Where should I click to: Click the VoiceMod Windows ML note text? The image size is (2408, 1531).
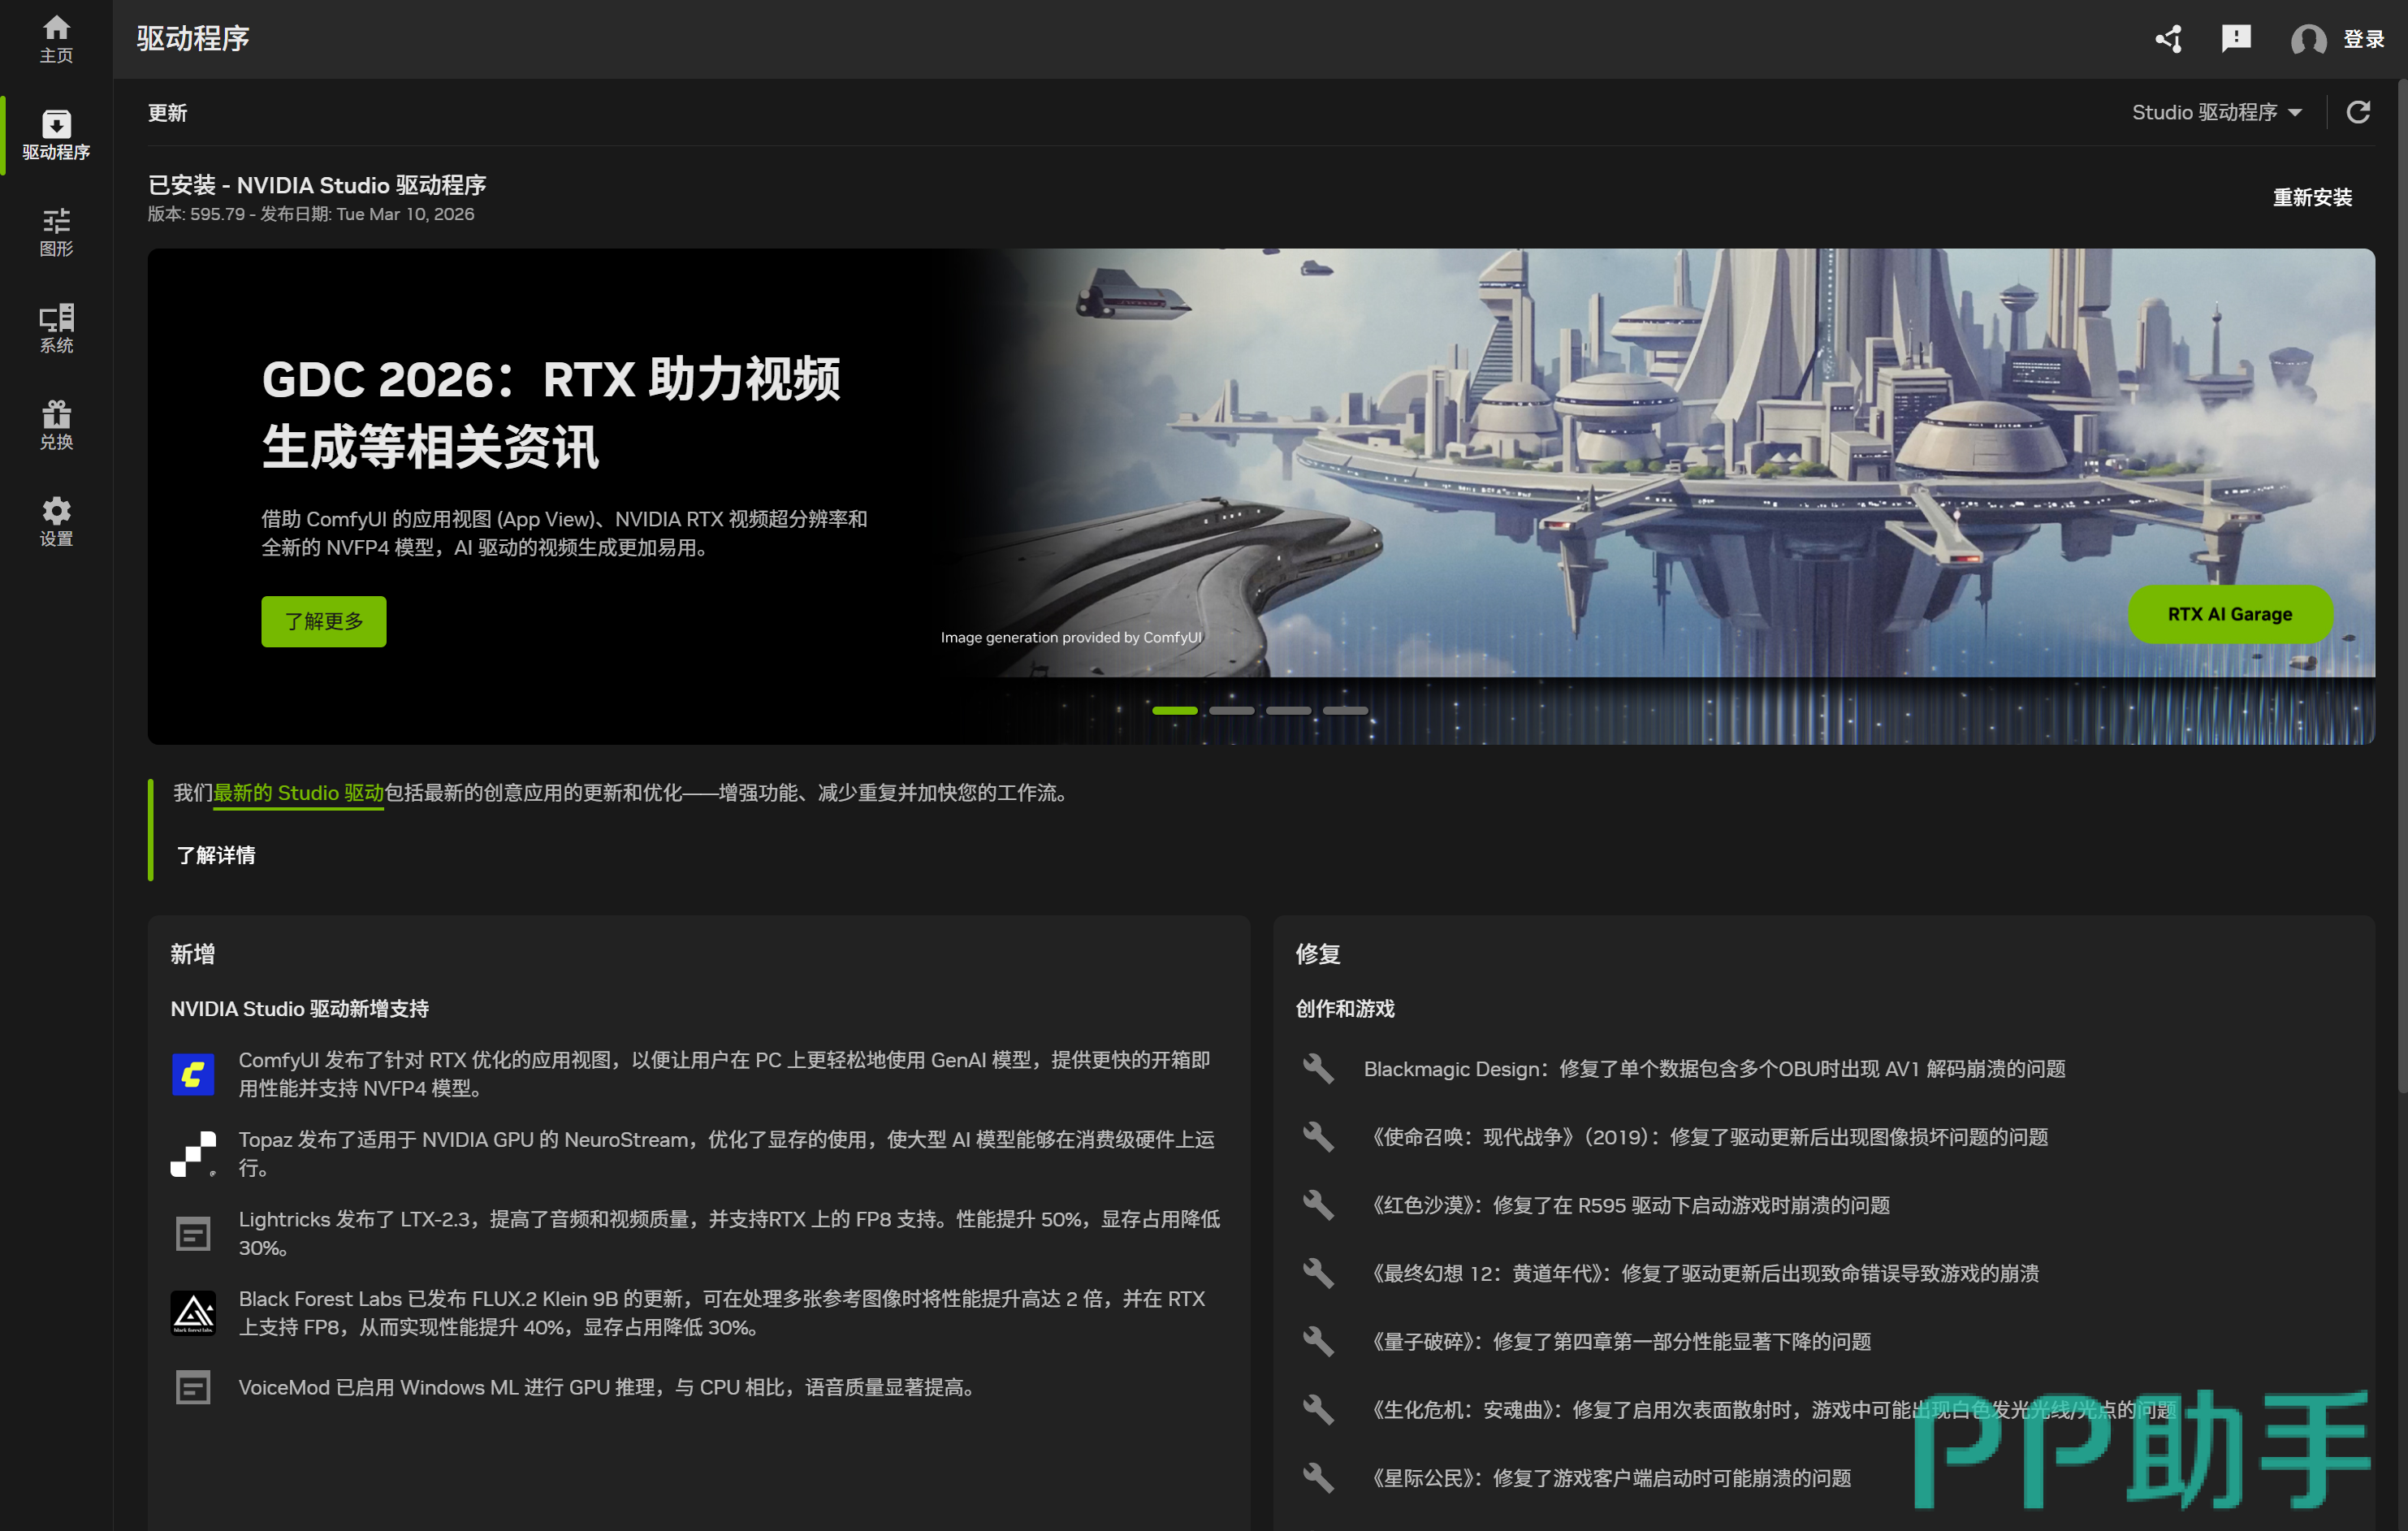607,1387
